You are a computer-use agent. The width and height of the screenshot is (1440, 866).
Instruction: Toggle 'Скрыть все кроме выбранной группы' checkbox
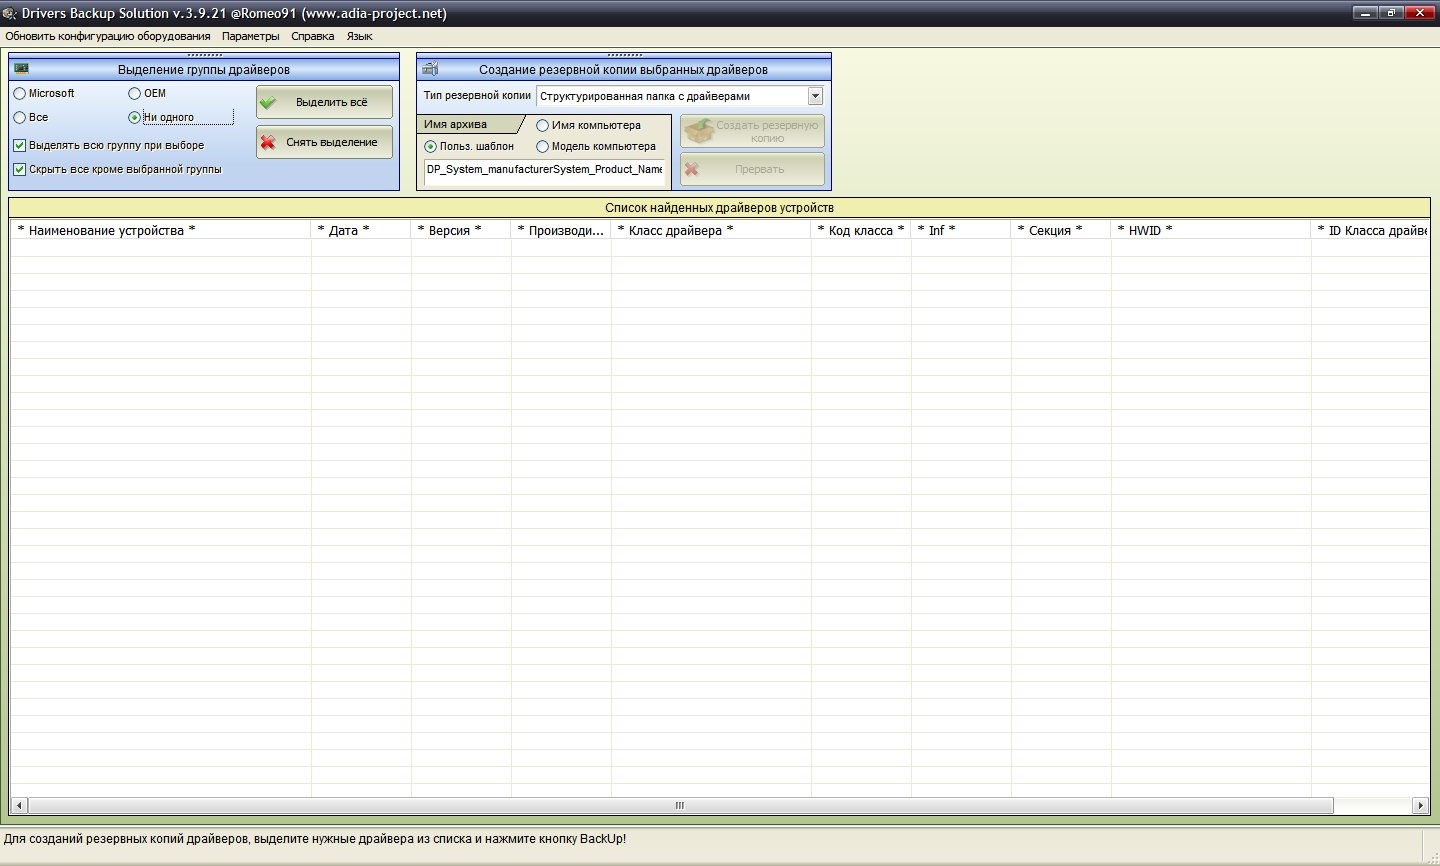[x=20, y=169]
